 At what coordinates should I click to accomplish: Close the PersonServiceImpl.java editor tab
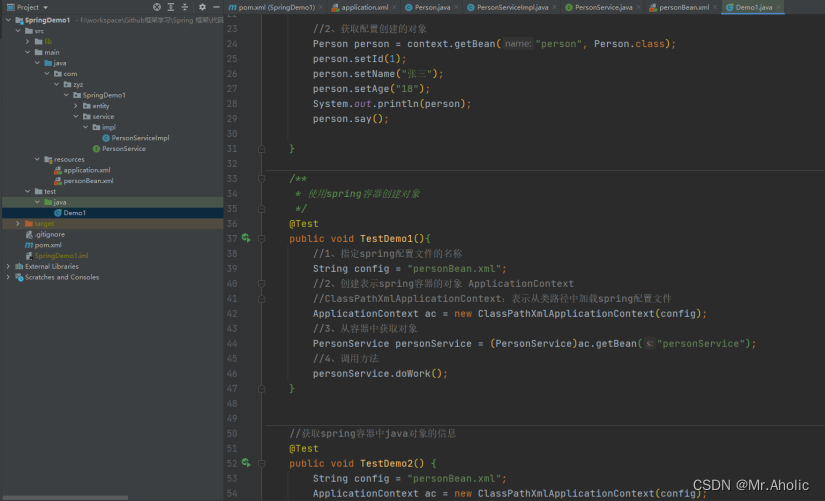tap(554, 7)
